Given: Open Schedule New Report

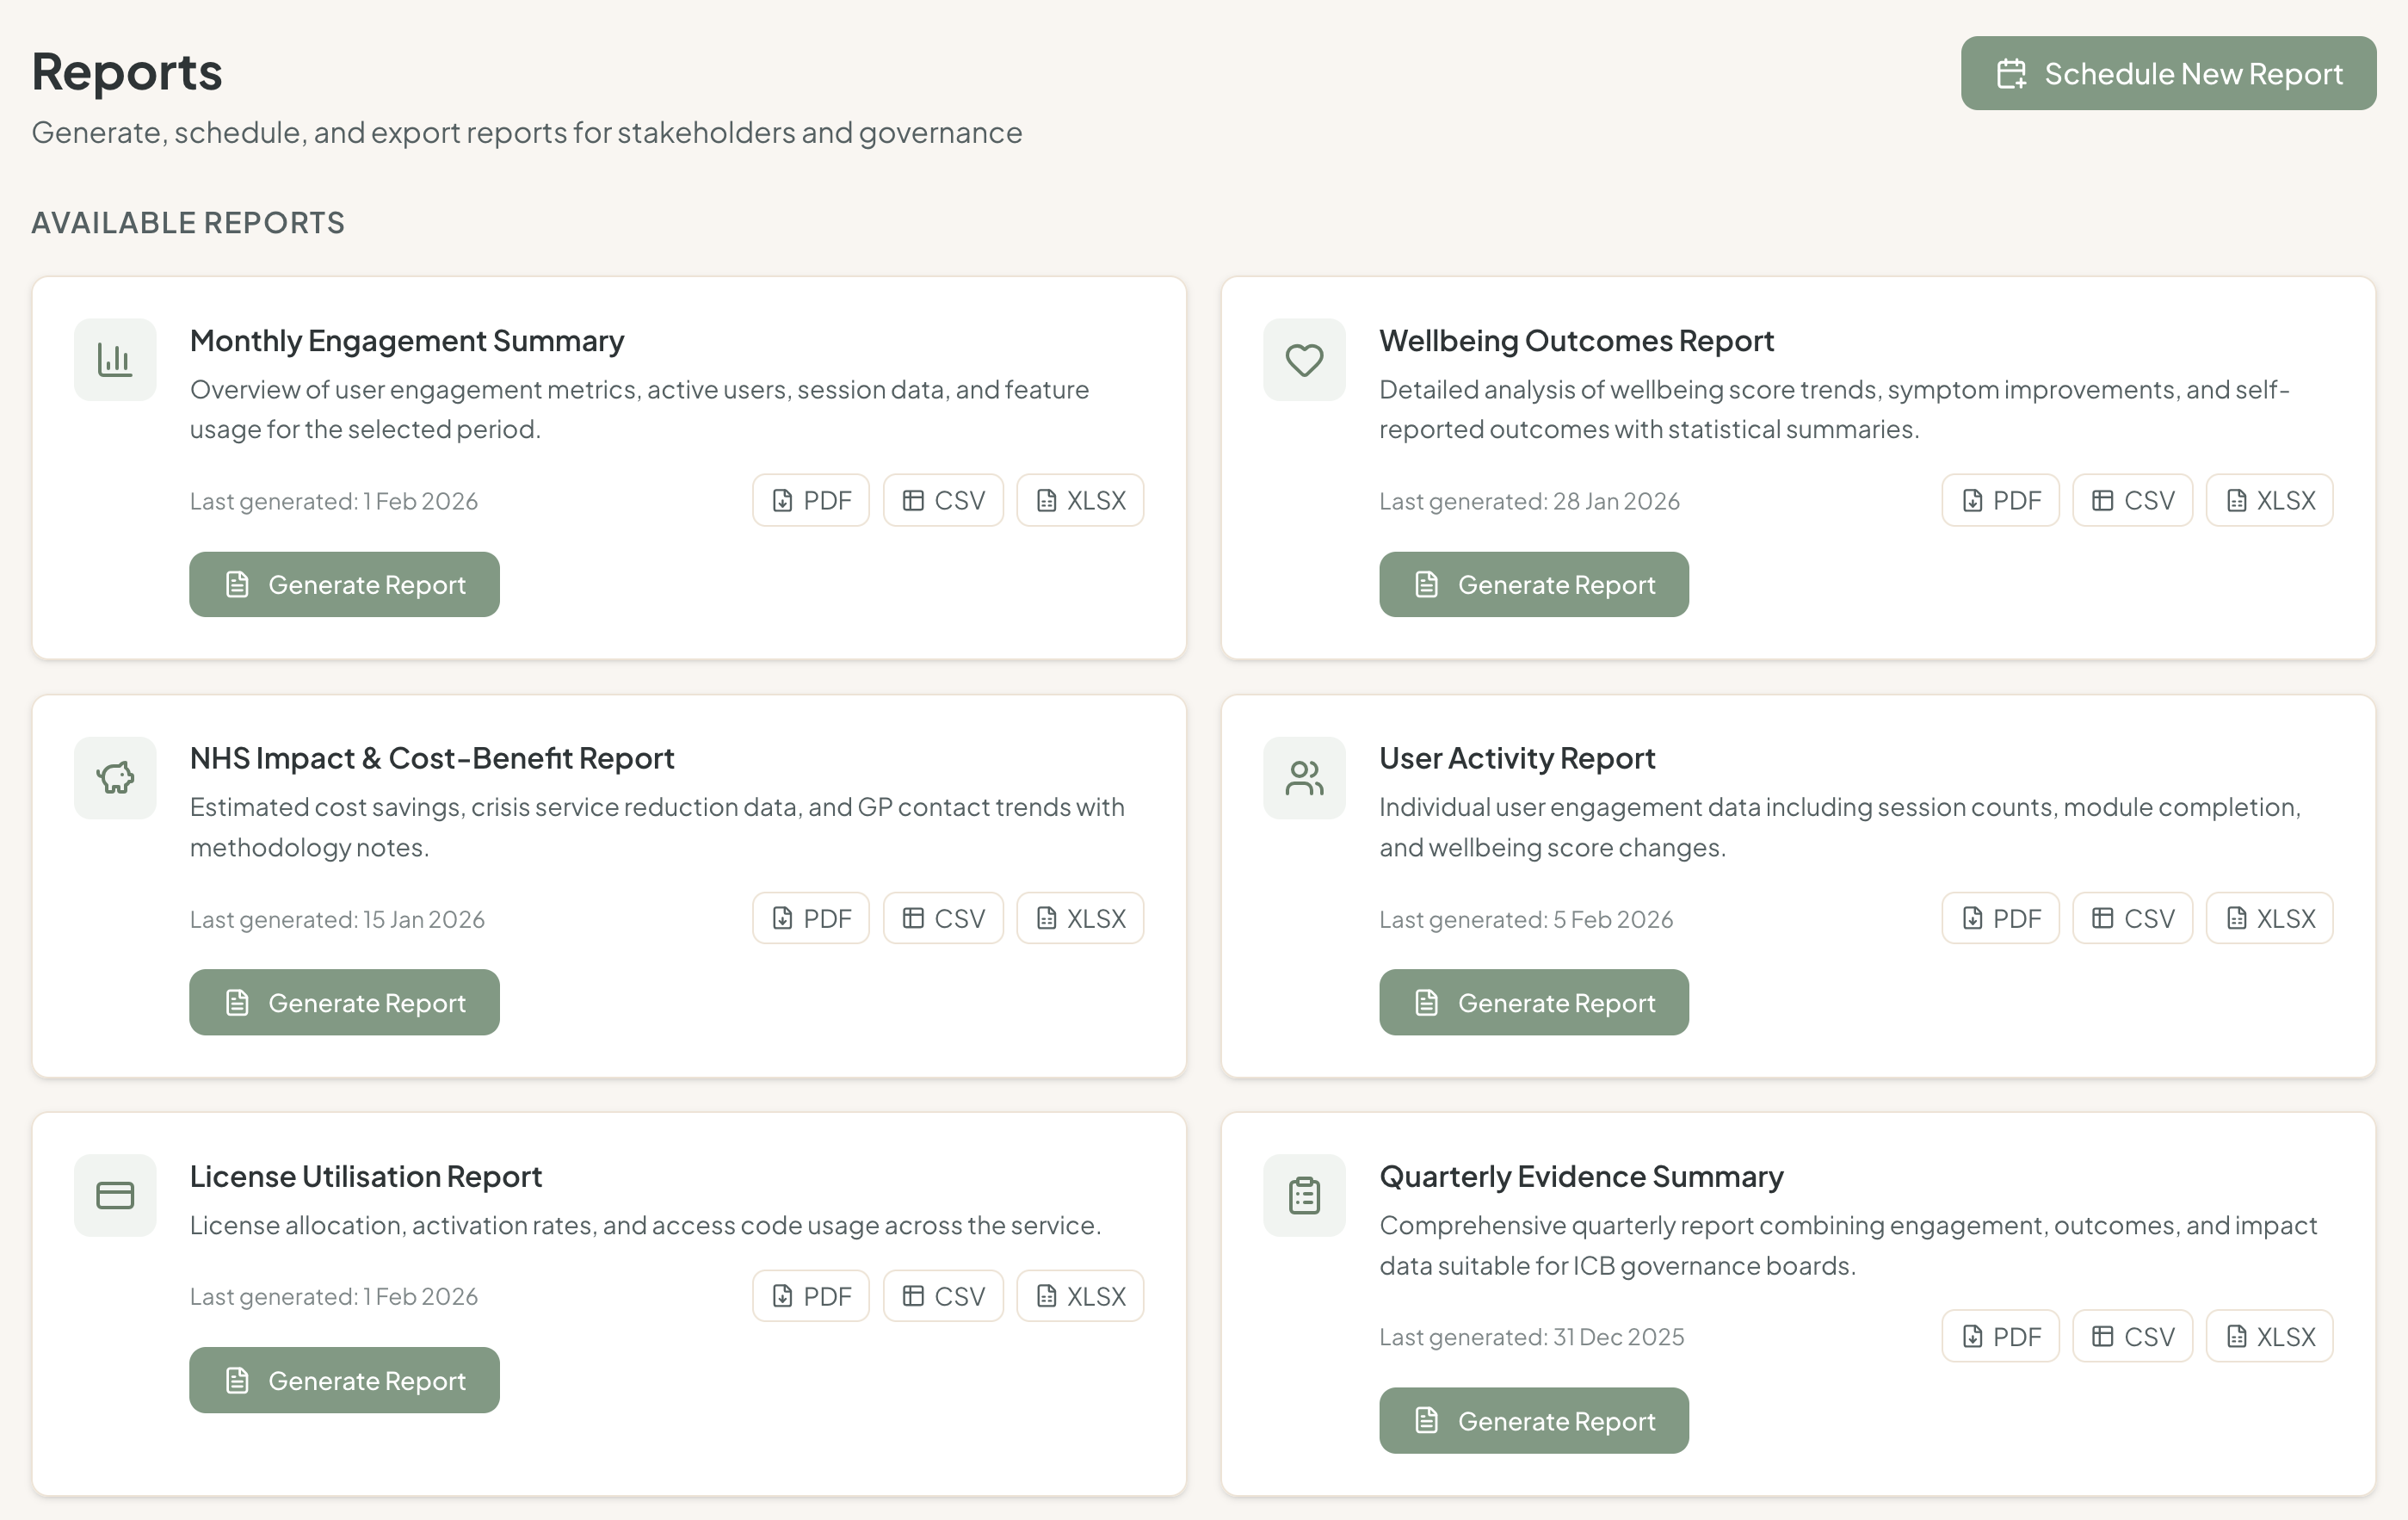Looking at the screenshot, I should pyautogui.click(x=2167, y=72).
